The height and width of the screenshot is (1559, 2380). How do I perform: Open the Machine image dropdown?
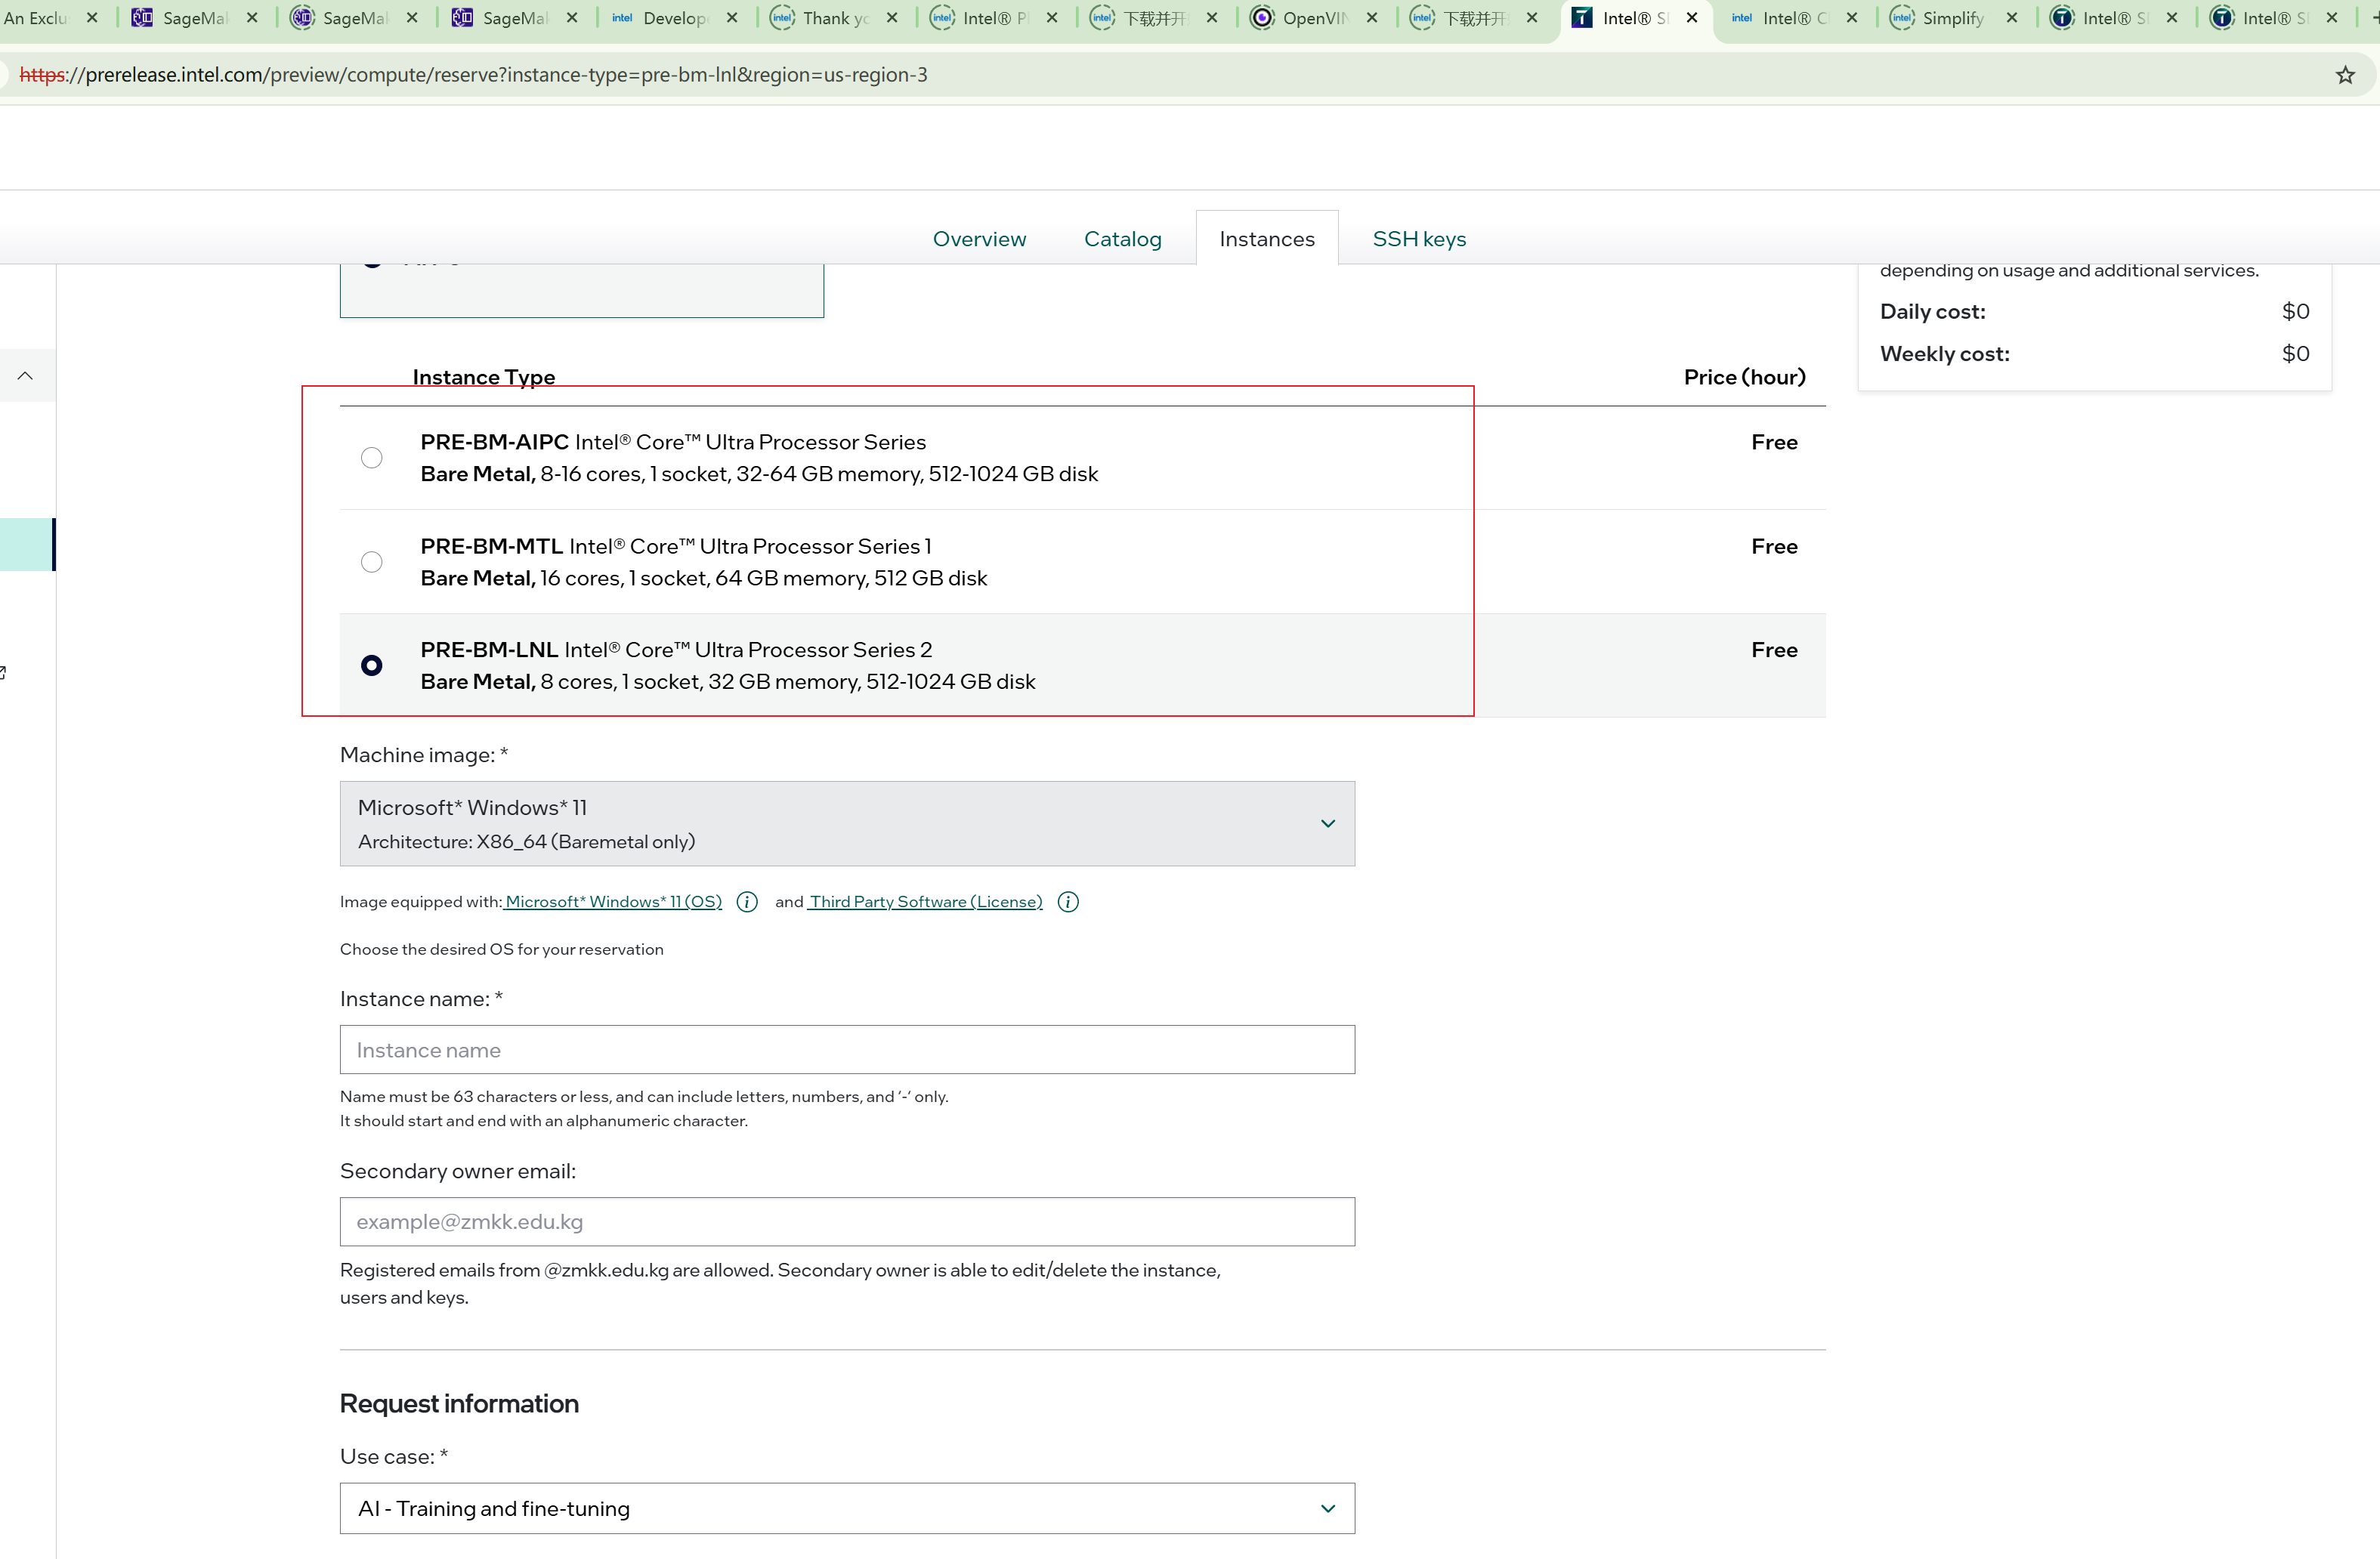[x=847, y=824]
